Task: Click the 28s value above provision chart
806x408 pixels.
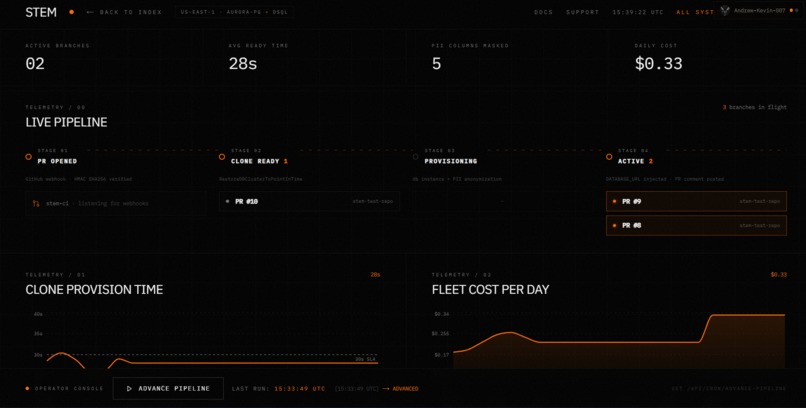Action: coord(375,275)
